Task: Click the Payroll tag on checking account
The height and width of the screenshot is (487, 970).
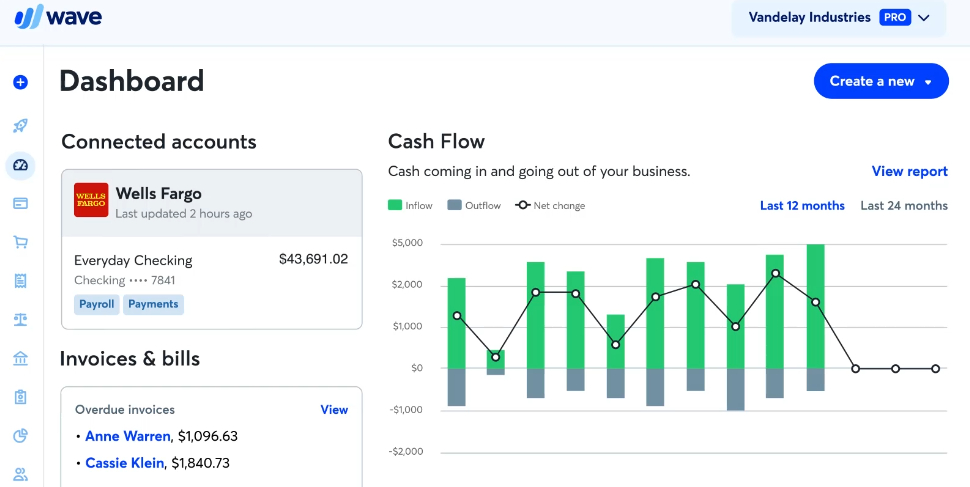Action: [97, 304]
